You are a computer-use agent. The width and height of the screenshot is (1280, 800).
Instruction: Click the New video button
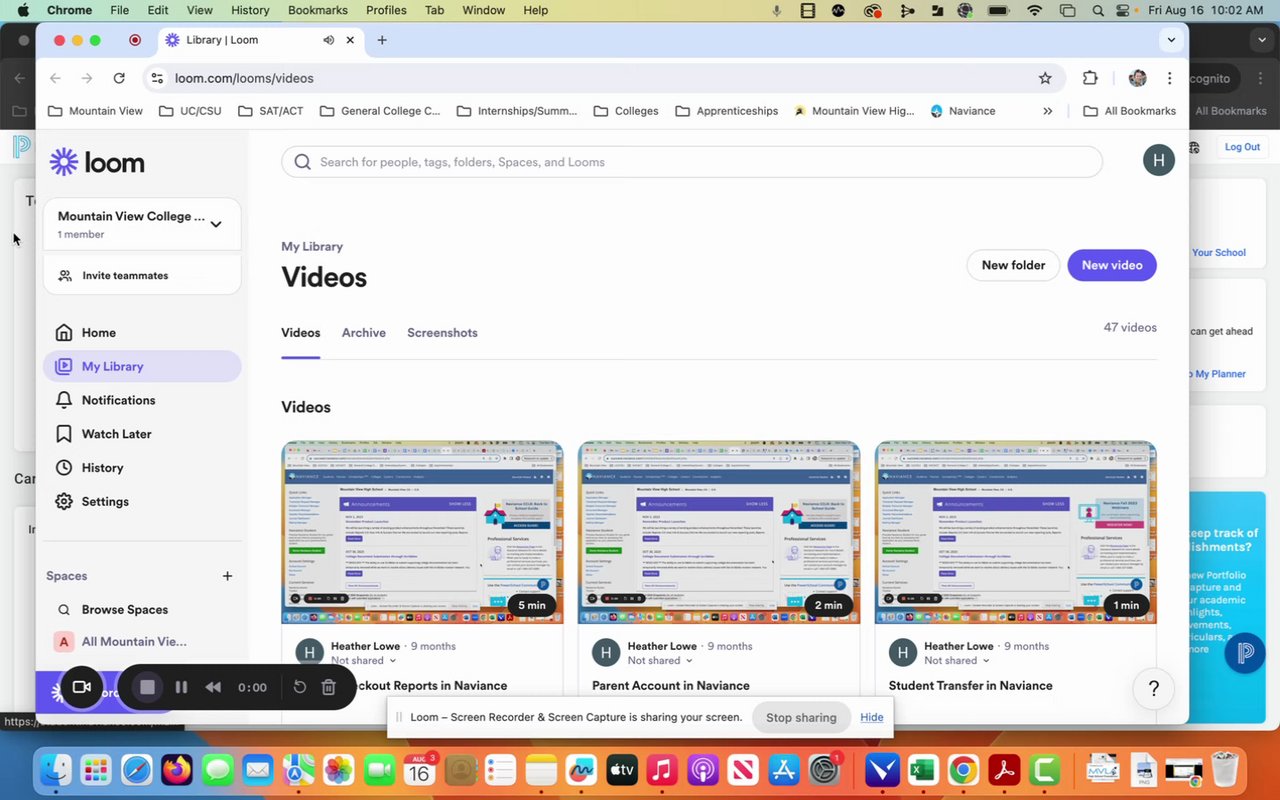pyautogui.click(x=1112, y=265)
